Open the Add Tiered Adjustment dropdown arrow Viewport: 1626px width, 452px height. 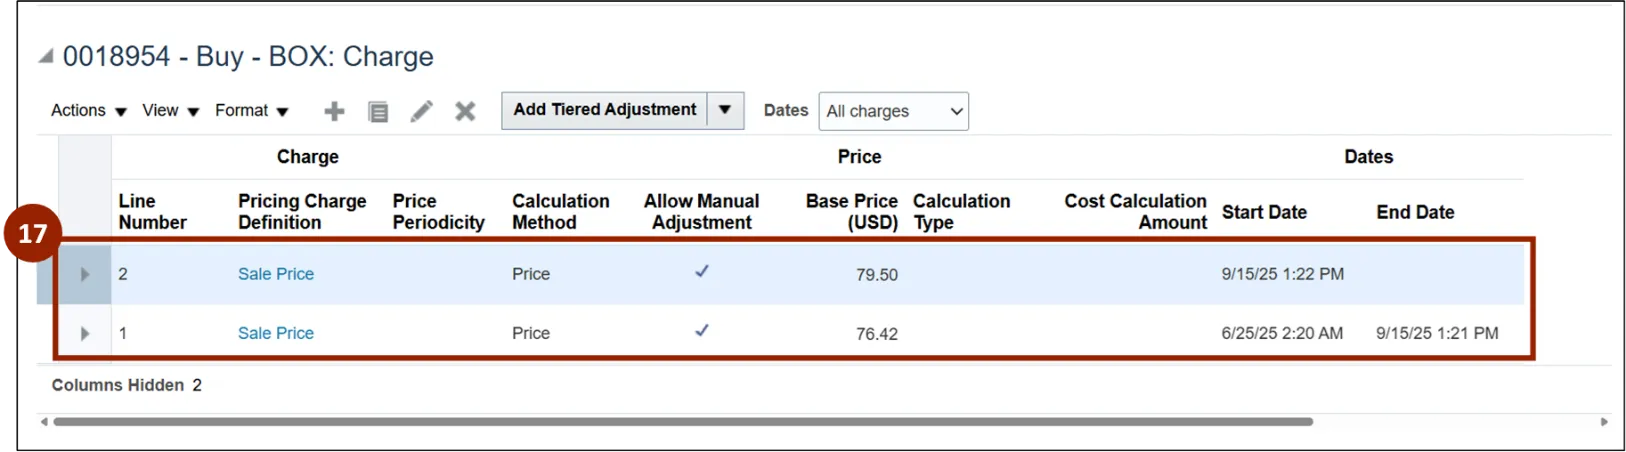tap(725, 110)
